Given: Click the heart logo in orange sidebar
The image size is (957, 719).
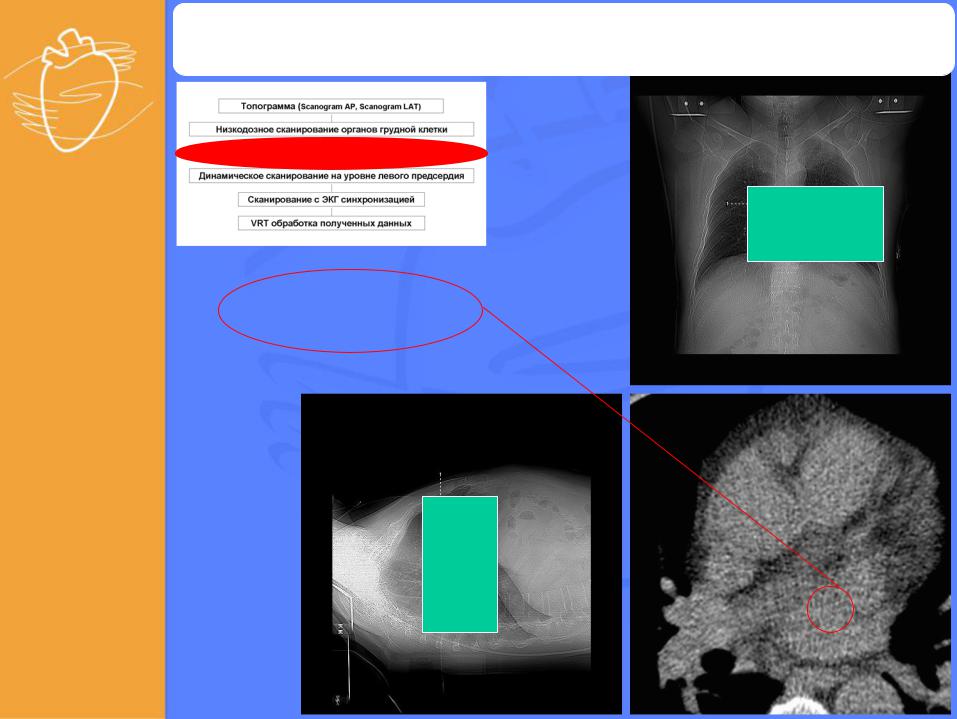Looking at the screenshot, I should point(78,90).
